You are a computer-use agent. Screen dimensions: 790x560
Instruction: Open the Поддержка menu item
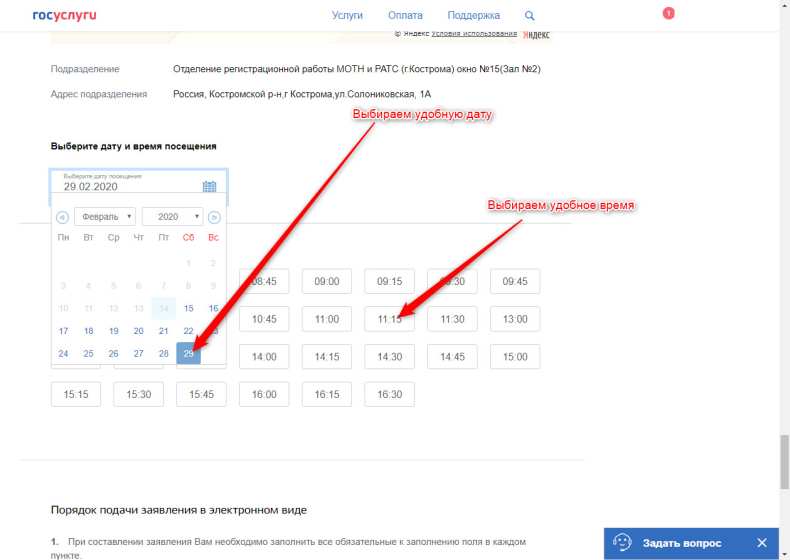pyautogui.click(x=473, y=16)
